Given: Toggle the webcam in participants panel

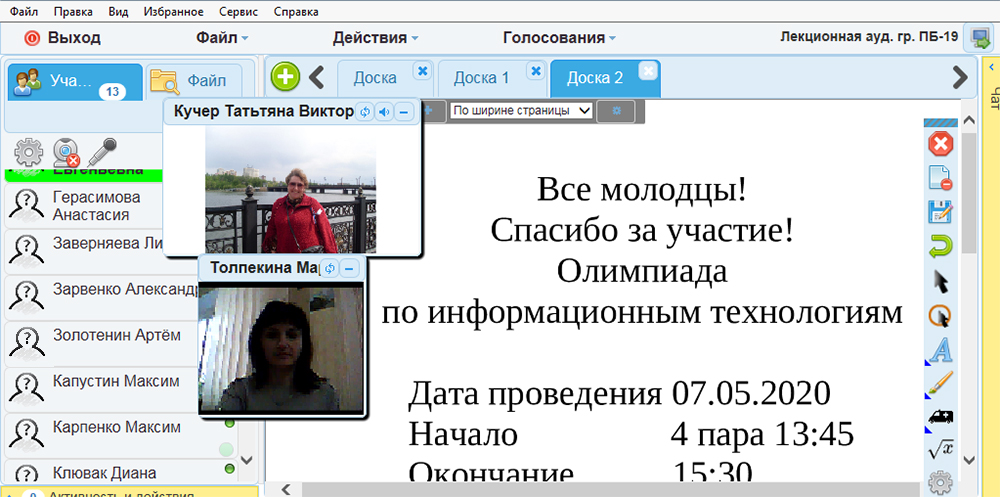Looking at the screenshot, I should (x=66, y=153).
